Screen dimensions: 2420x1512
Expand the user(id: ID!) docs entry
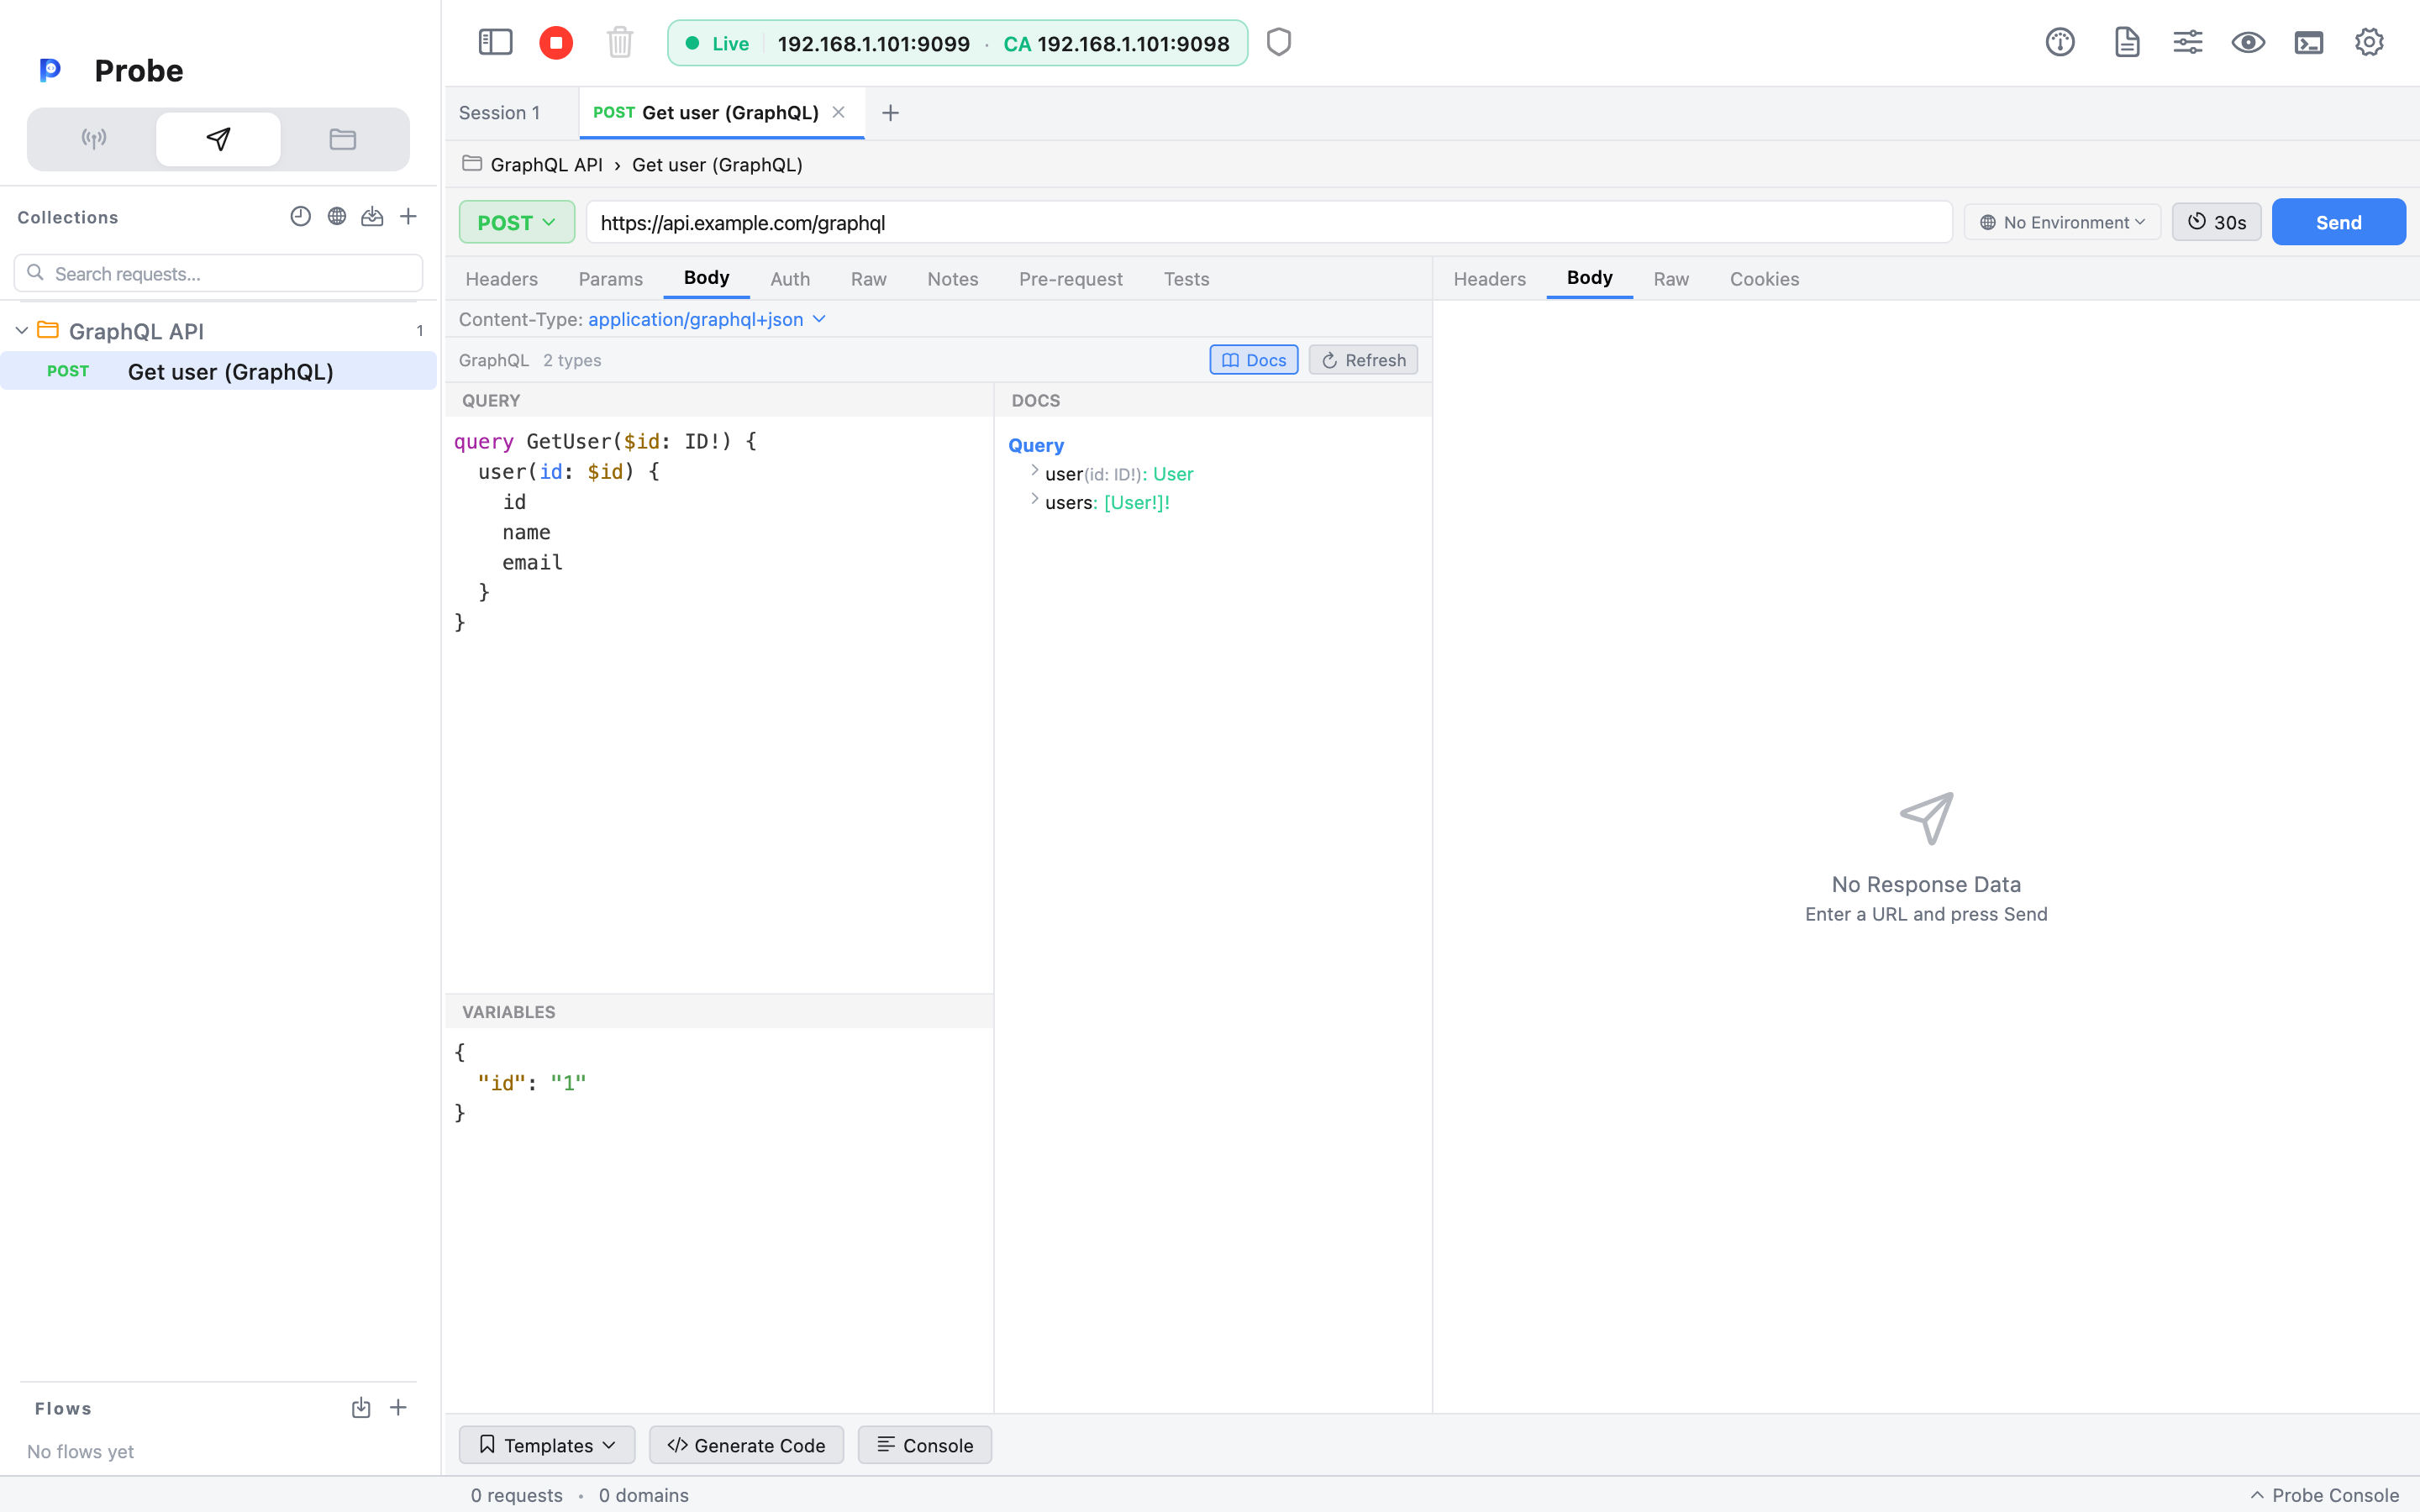pyautogui.click(x=1034, y=470)
